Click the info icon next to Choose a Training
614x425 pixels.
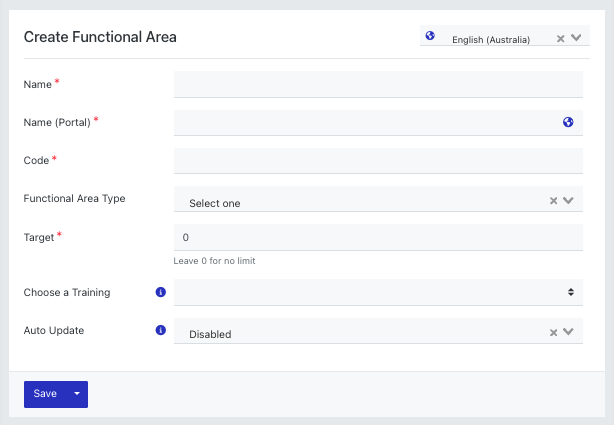[161, 292]
